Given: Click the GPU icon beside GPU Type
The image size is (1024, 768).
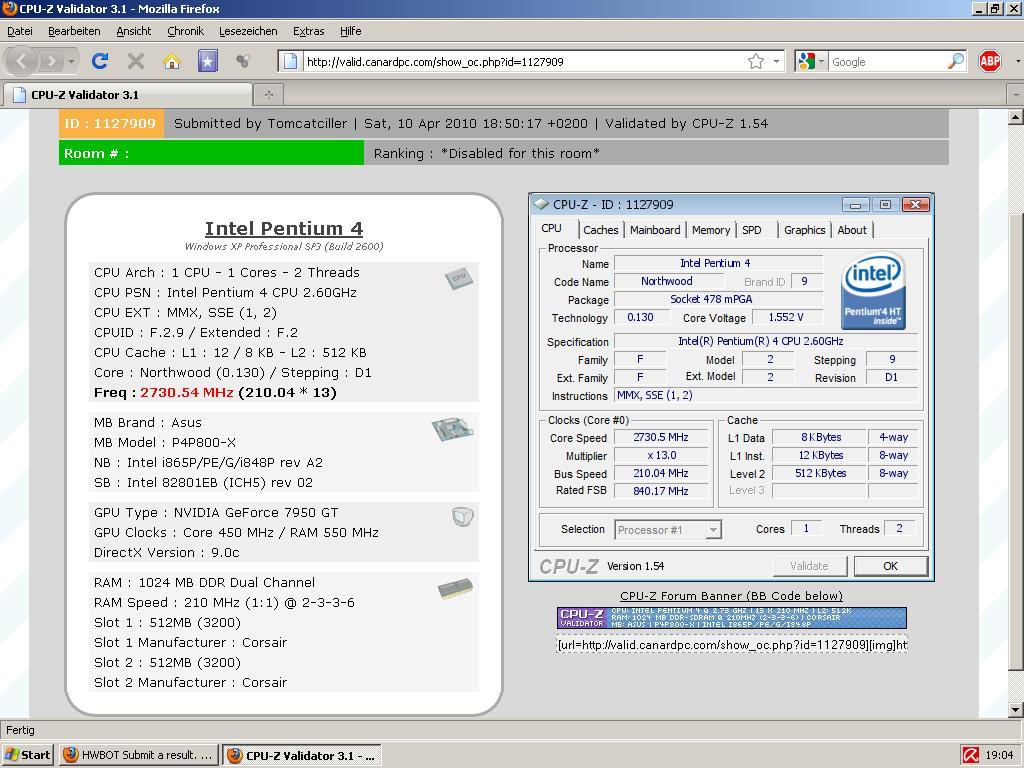Looking at the screenshot, I should point(462,517).
